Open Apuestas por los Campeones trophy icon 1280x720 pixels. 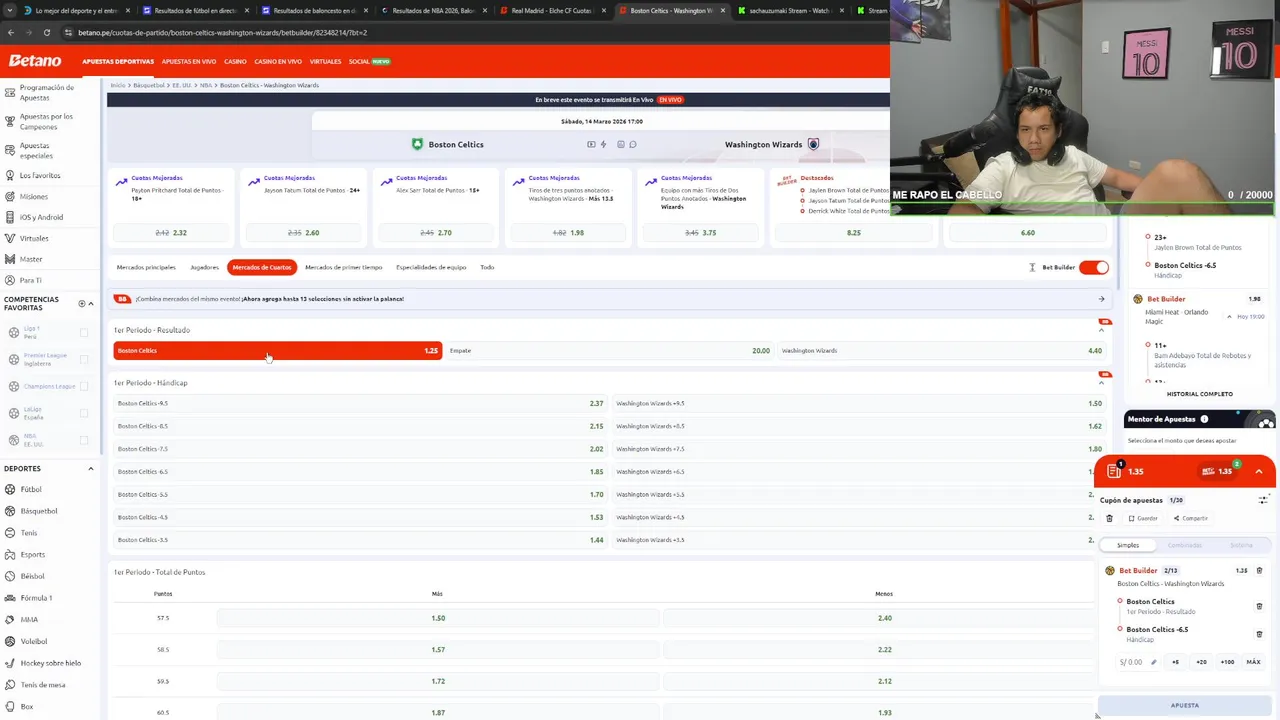(9, 121)
